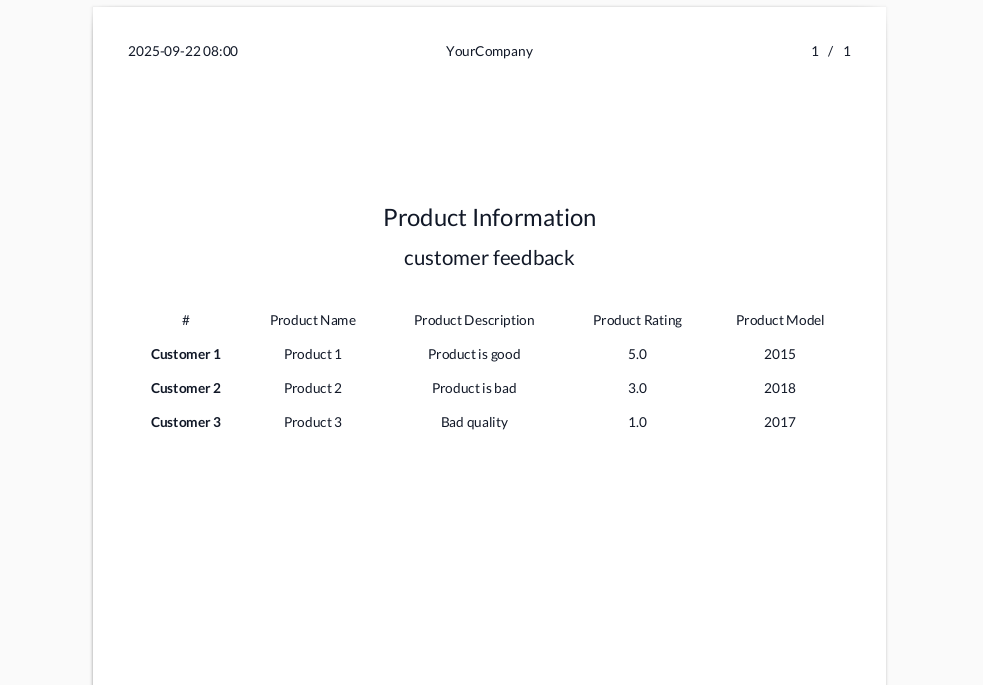Select the Product Name column header
Screen dimensions: 983x685
click(313, 320)
